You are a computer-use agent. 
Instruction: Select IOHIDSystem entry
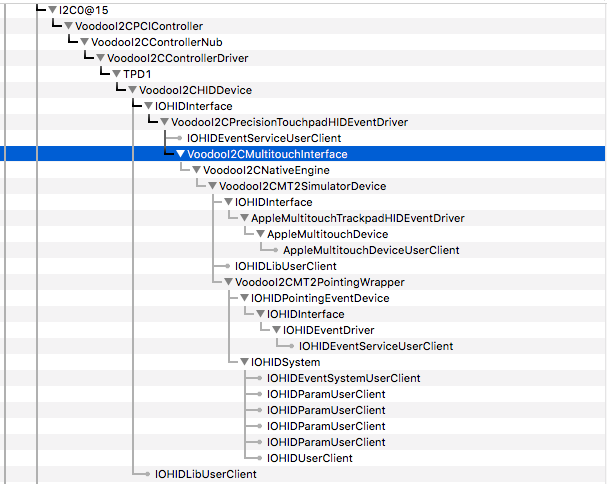286,362
